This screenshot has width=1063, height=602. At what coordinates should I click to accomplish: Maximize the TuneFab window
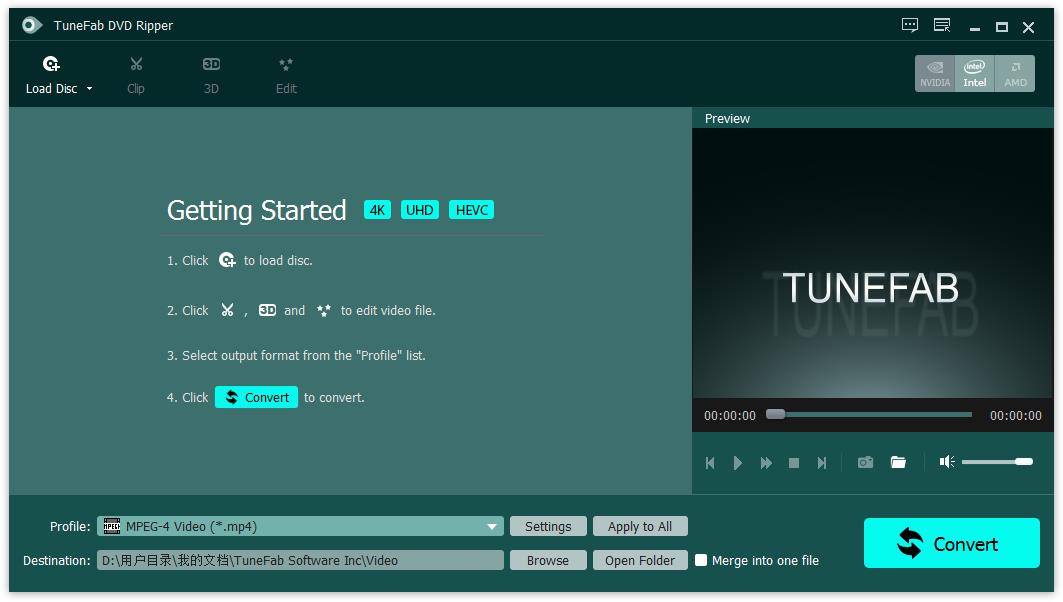(x=1001, y=27)
